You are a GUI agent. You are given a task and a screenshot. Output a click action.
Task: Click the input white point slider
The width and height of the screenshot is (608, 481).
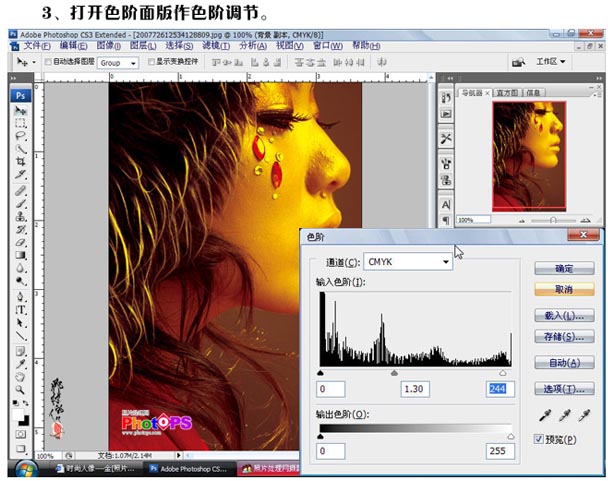point(503,373)
